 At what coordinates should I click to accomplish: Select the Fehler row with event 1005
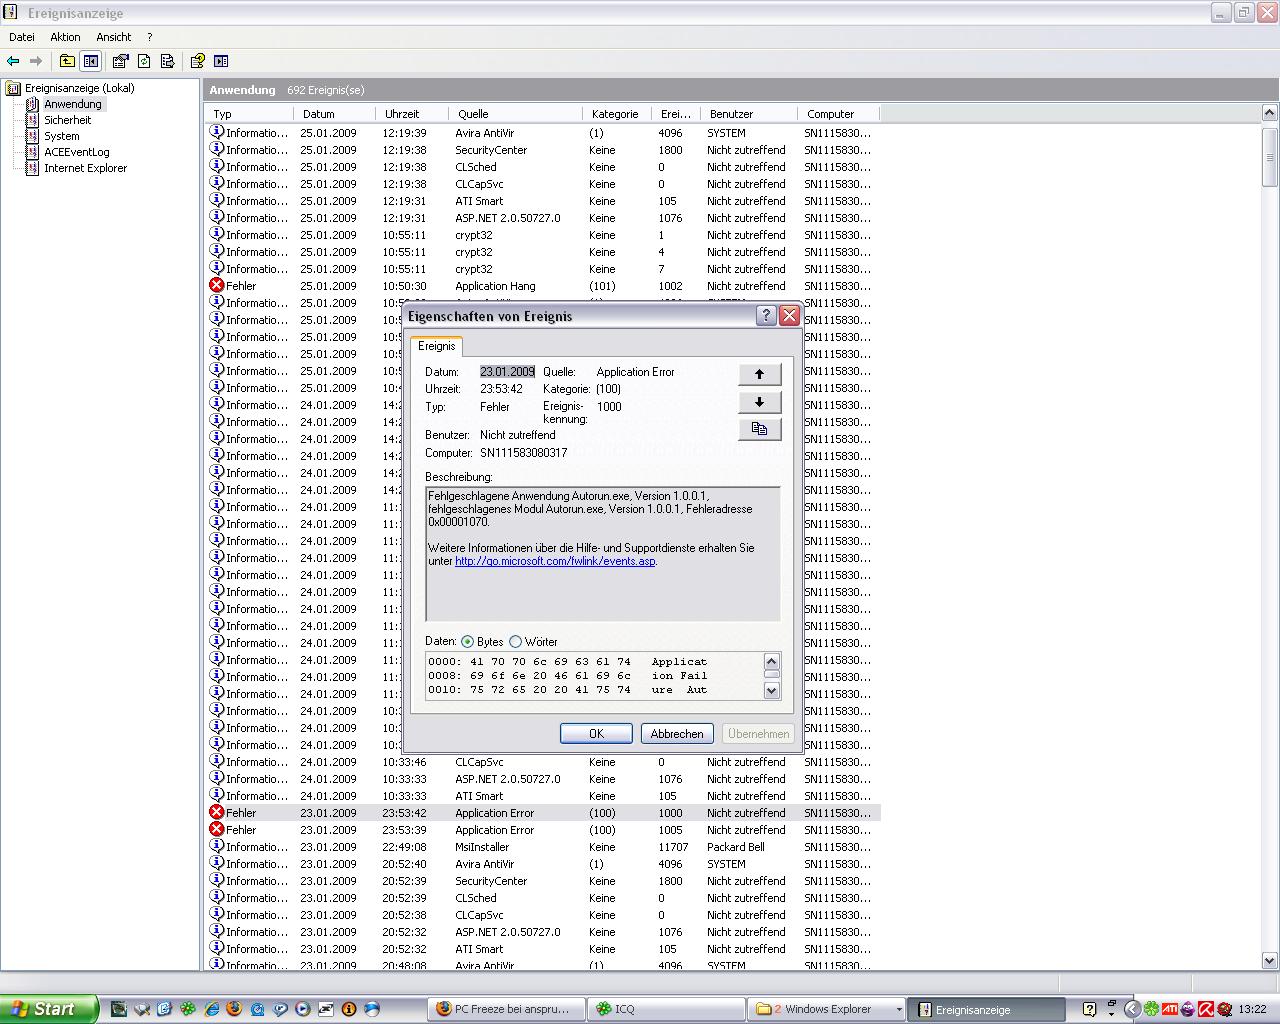coord(542,830)
